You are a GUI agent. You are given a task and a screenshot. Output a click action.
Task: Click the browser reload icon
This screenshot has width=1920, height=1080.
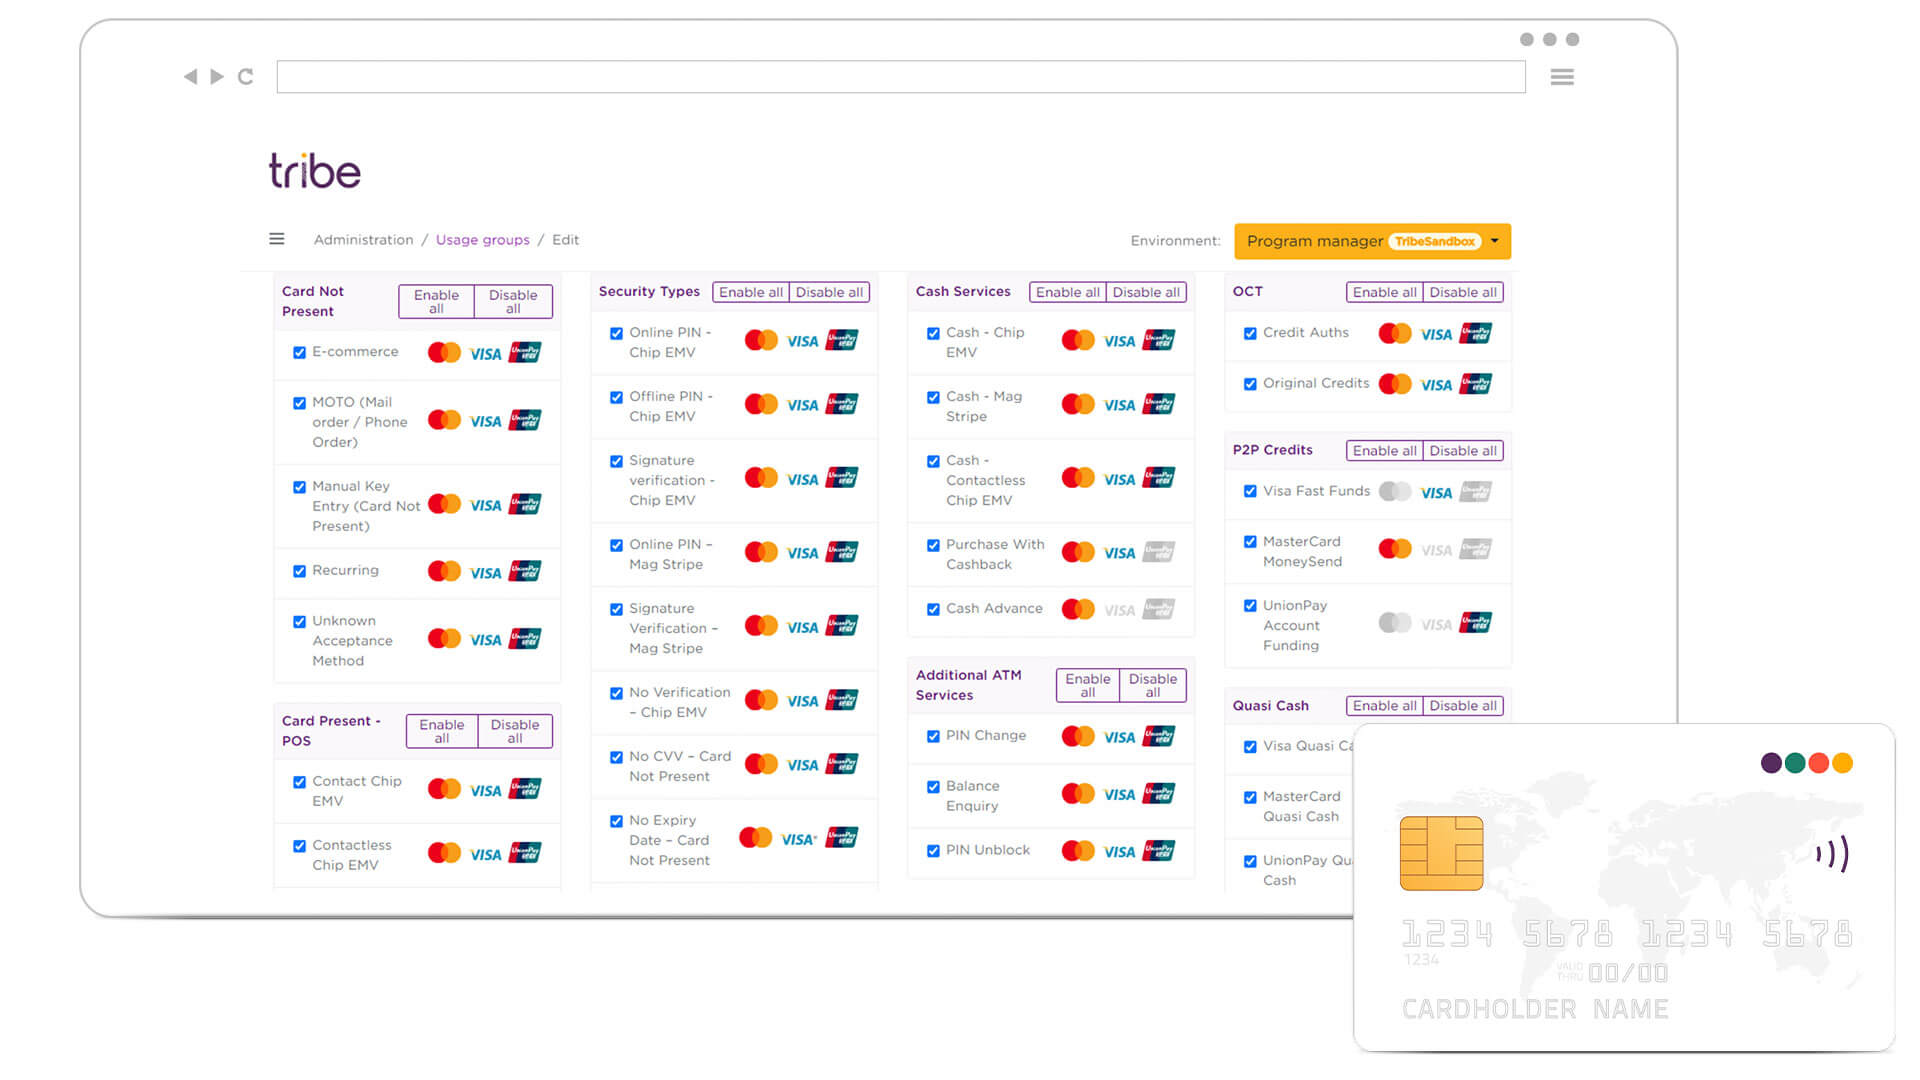246,77
